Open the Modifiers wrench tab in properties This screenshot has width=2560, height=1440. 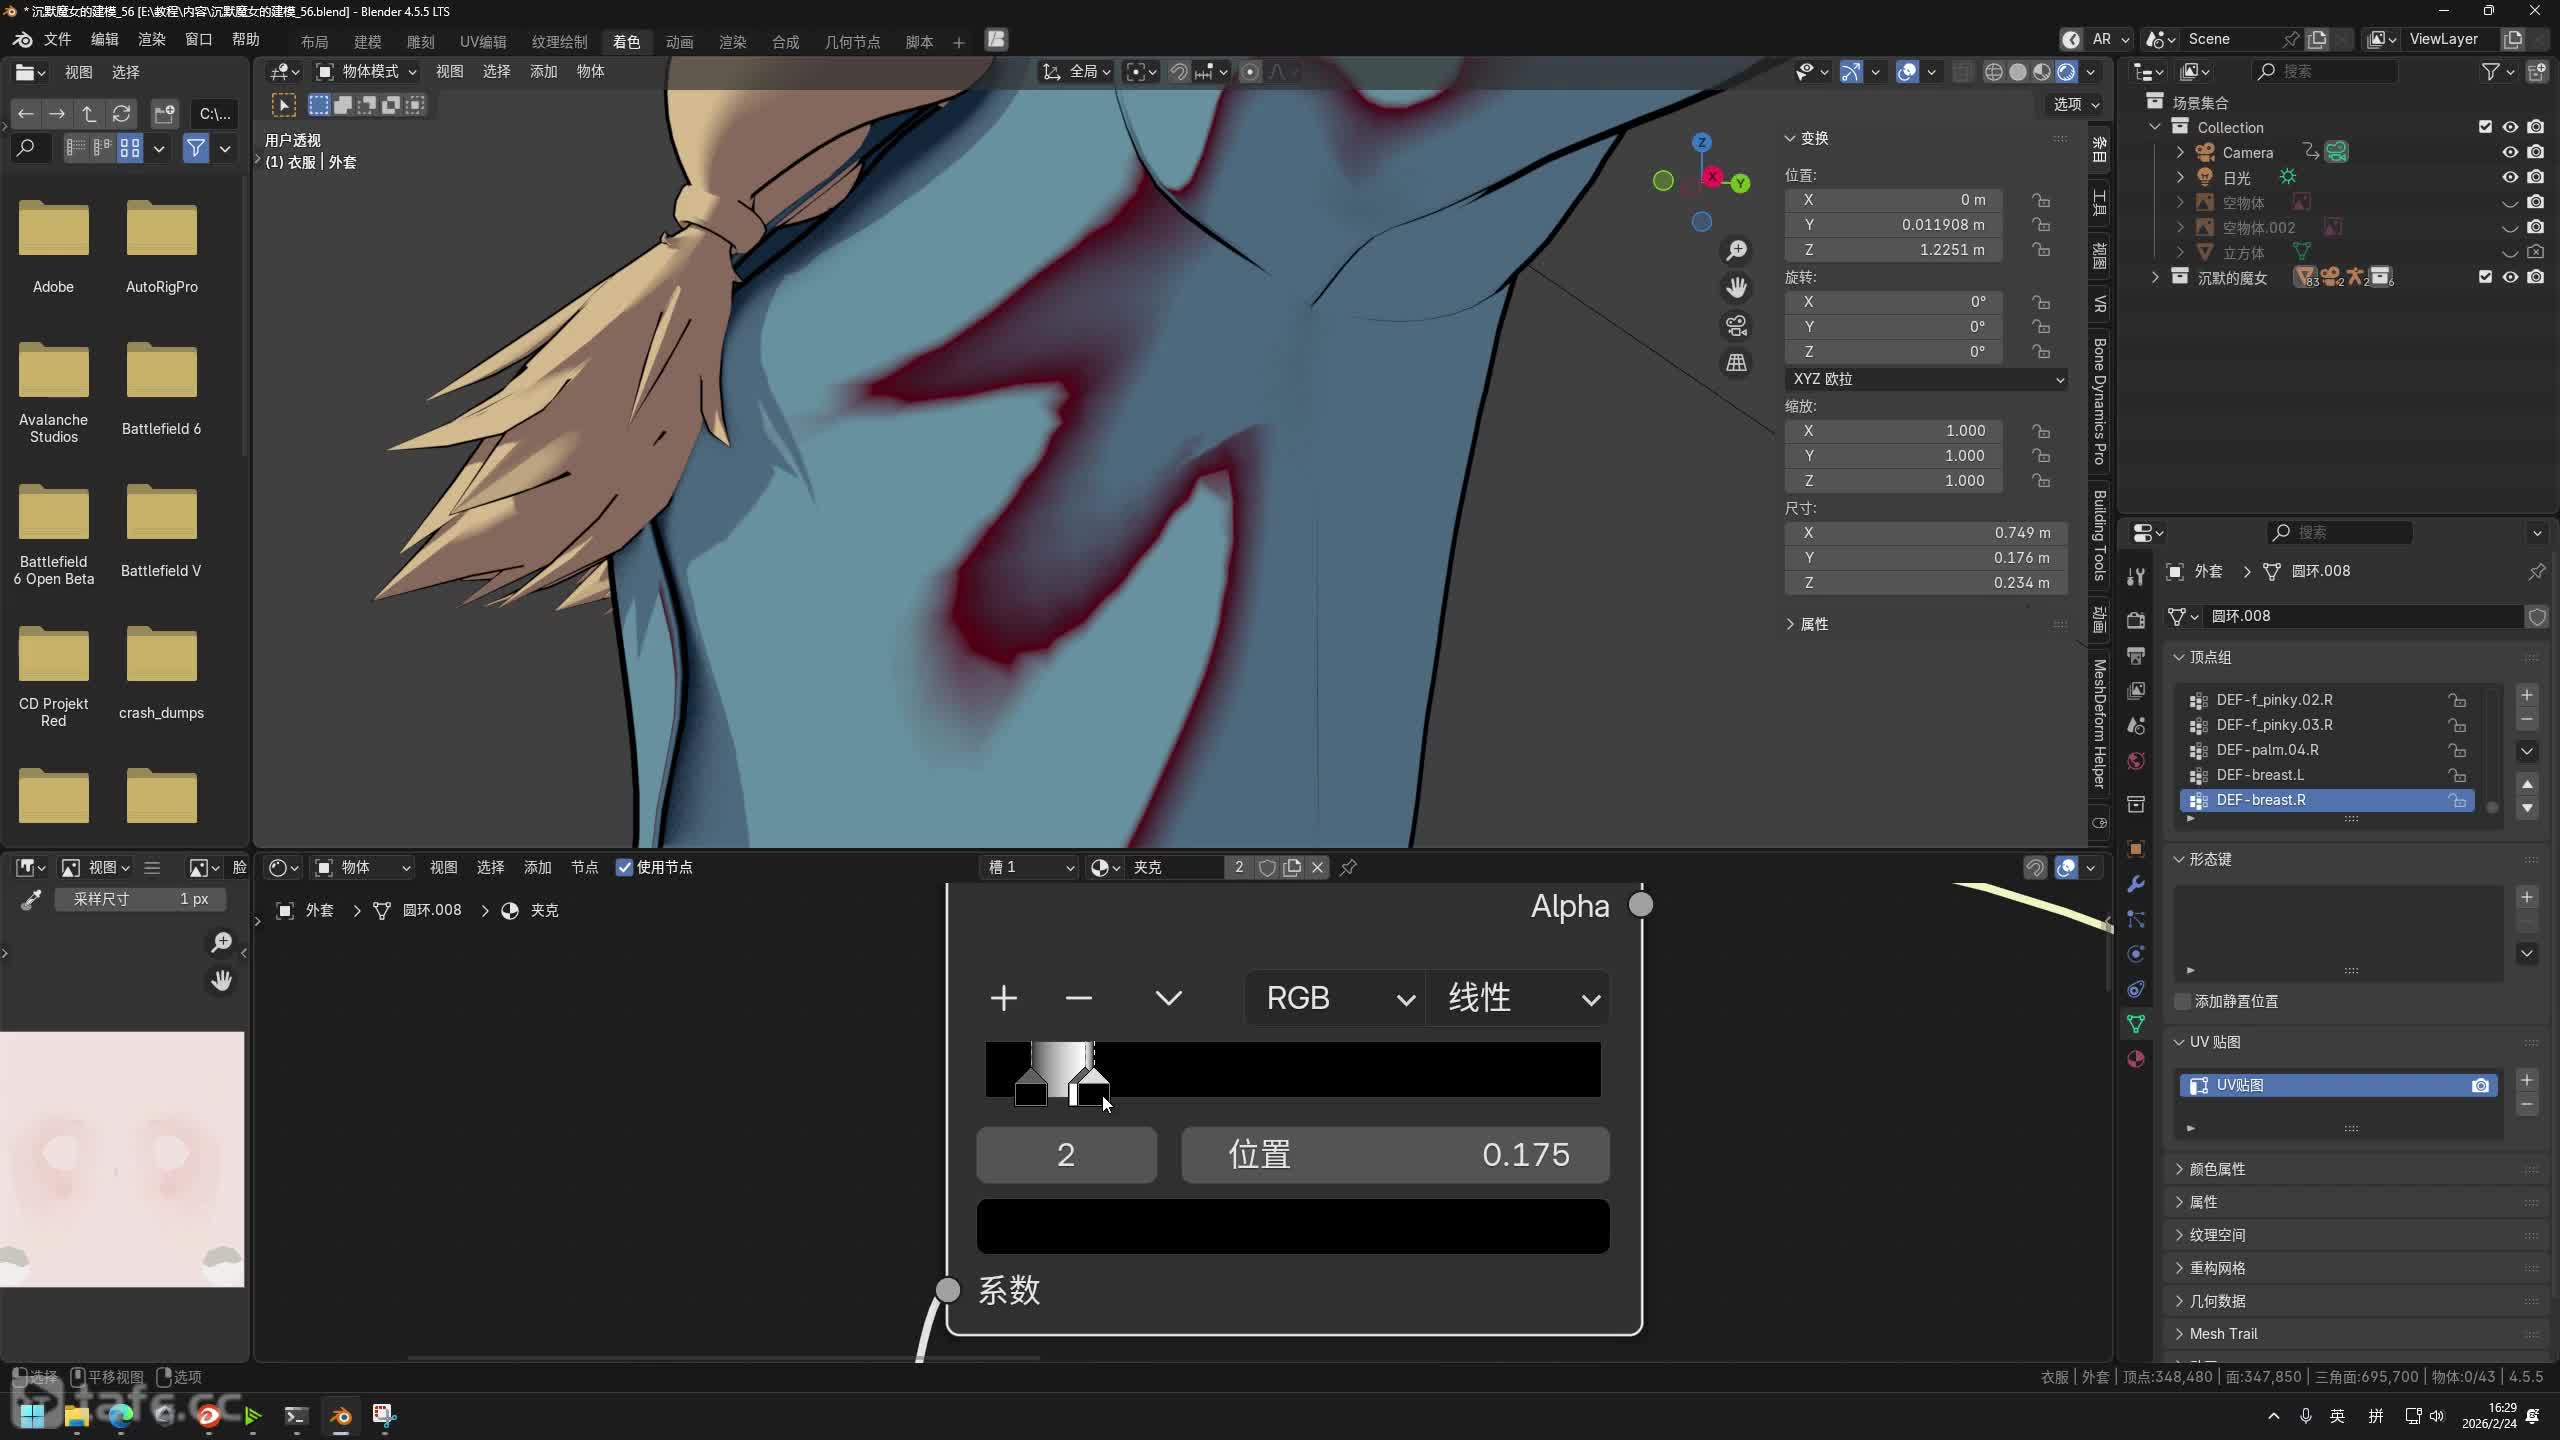click(2136, 884)
